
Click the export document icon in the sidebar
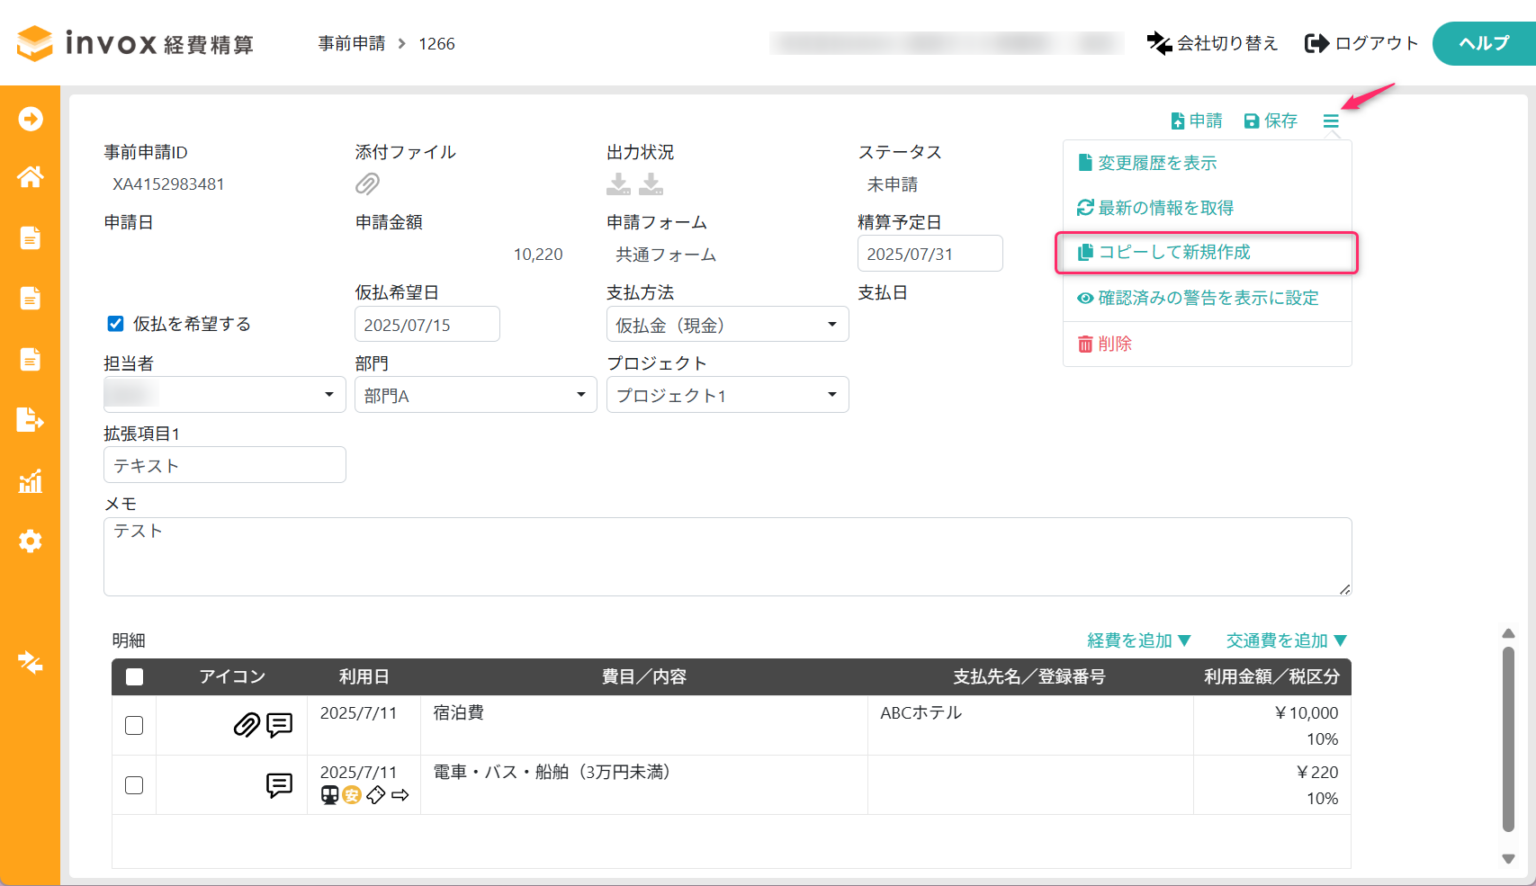pos(30,420)
